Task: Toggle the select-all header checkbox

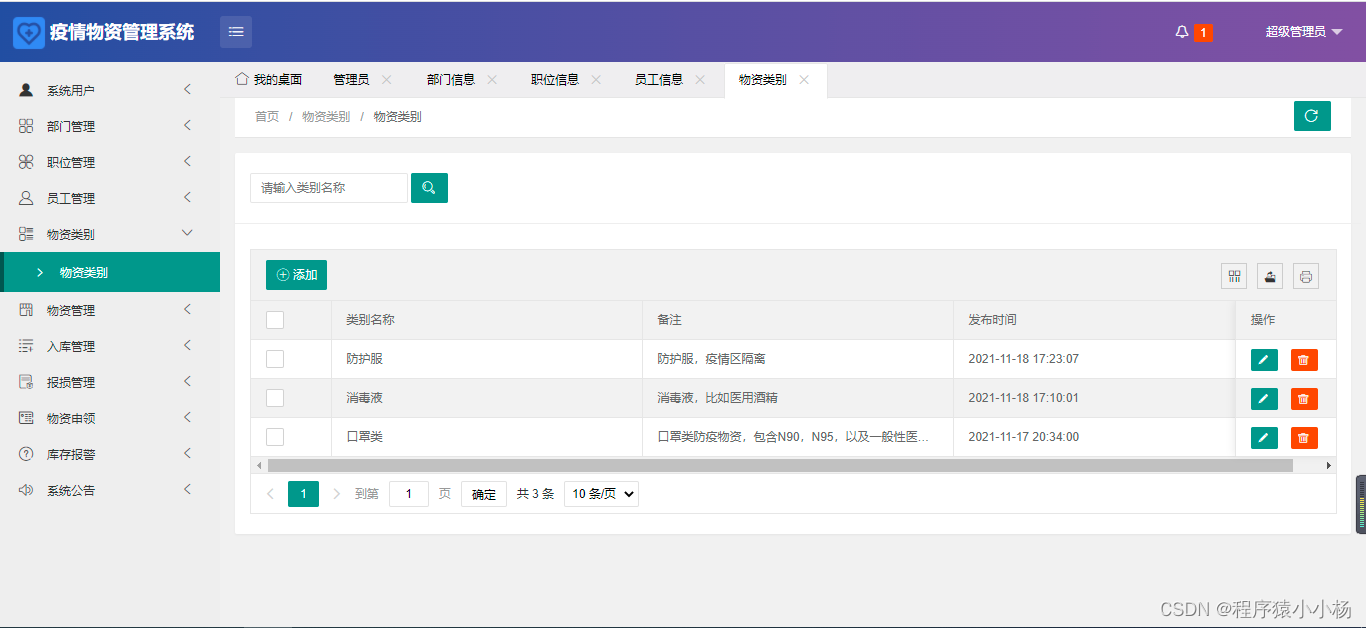Action: pyautogui.click(x=275, y=320)
